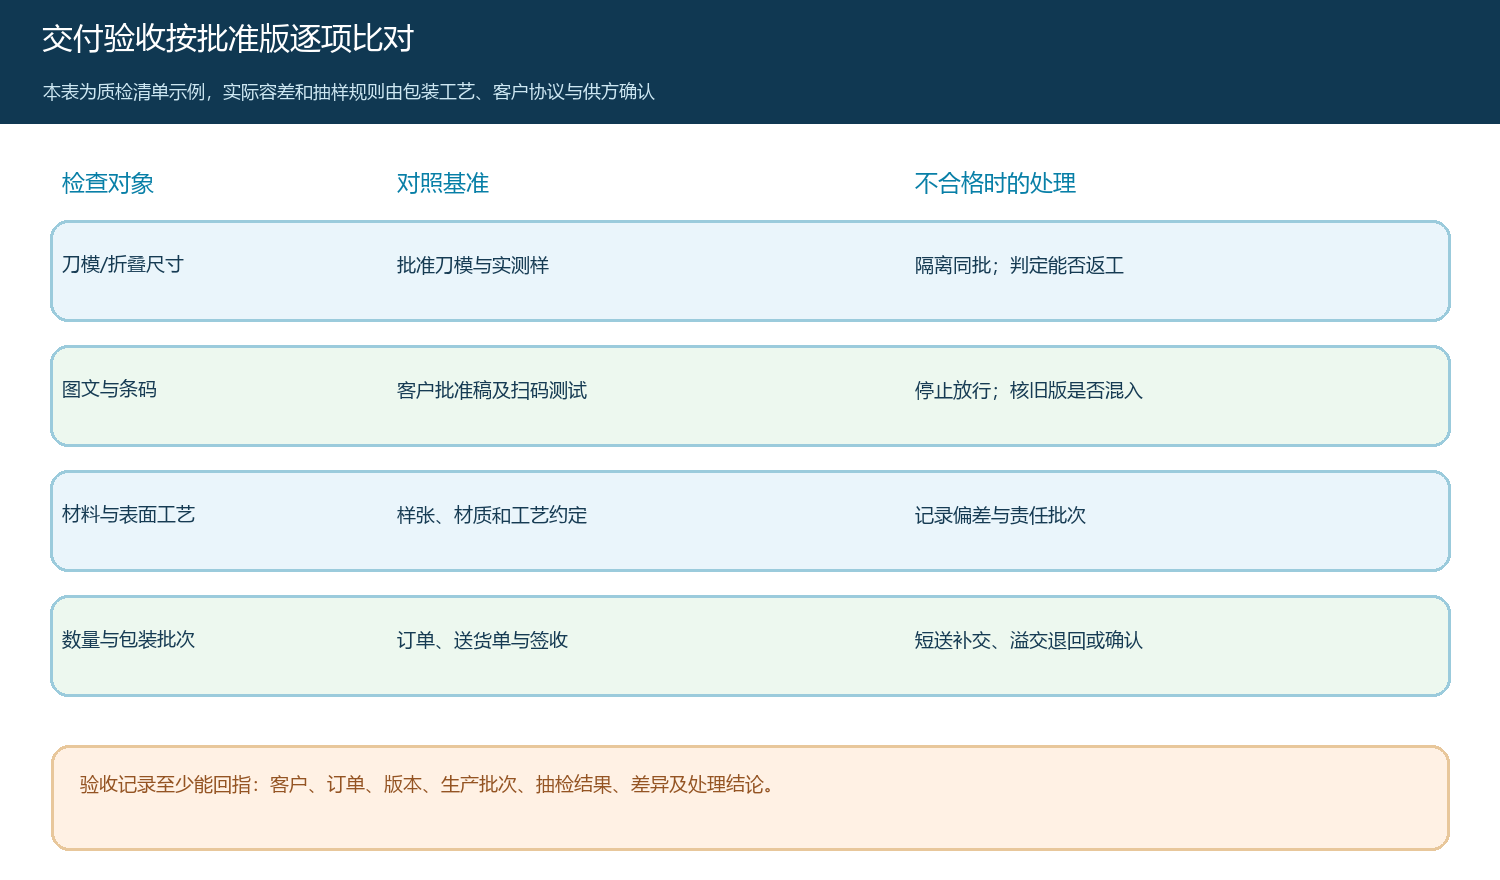
Task: Click the 短送补交、溢交退回或确认 cell
Action: [x=1028, y=640]
